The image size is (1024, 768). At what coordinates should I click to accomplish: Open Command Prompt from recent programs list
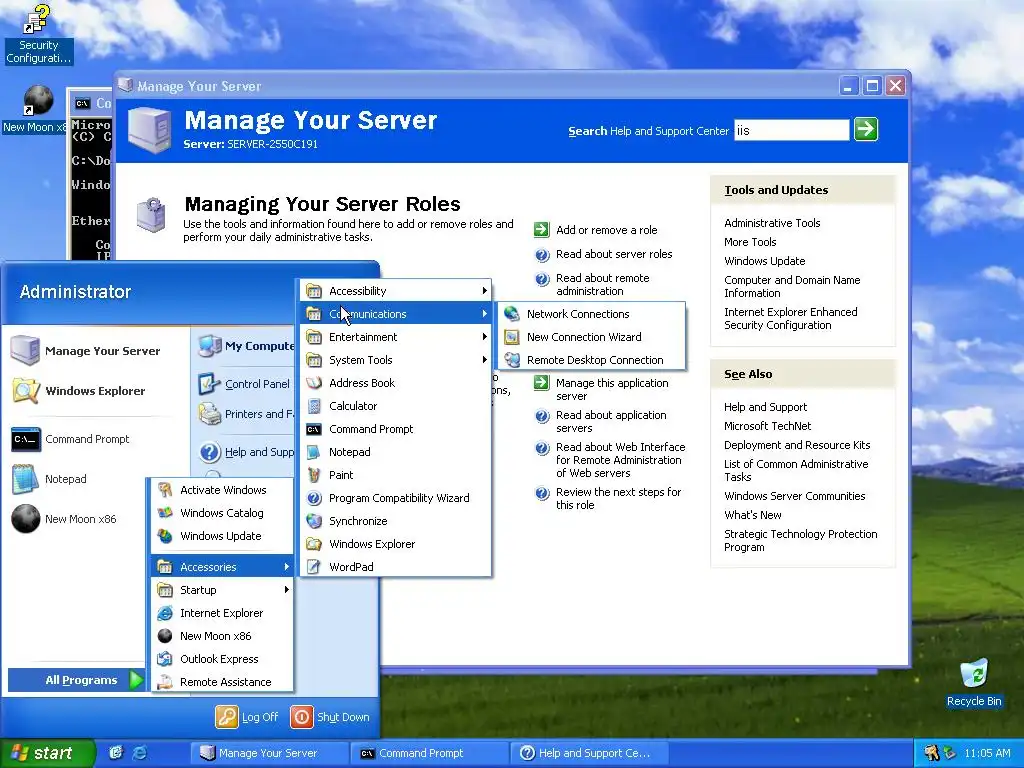pos(97,439)
